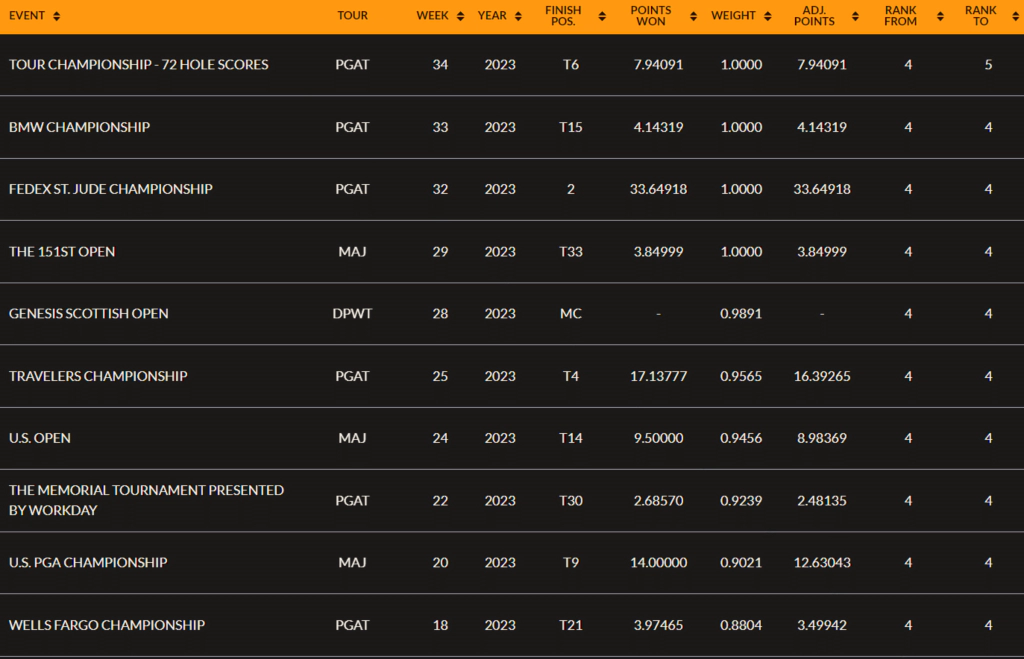
Task: Select adjusted points value 3.49942
Action: click(822, 626)
